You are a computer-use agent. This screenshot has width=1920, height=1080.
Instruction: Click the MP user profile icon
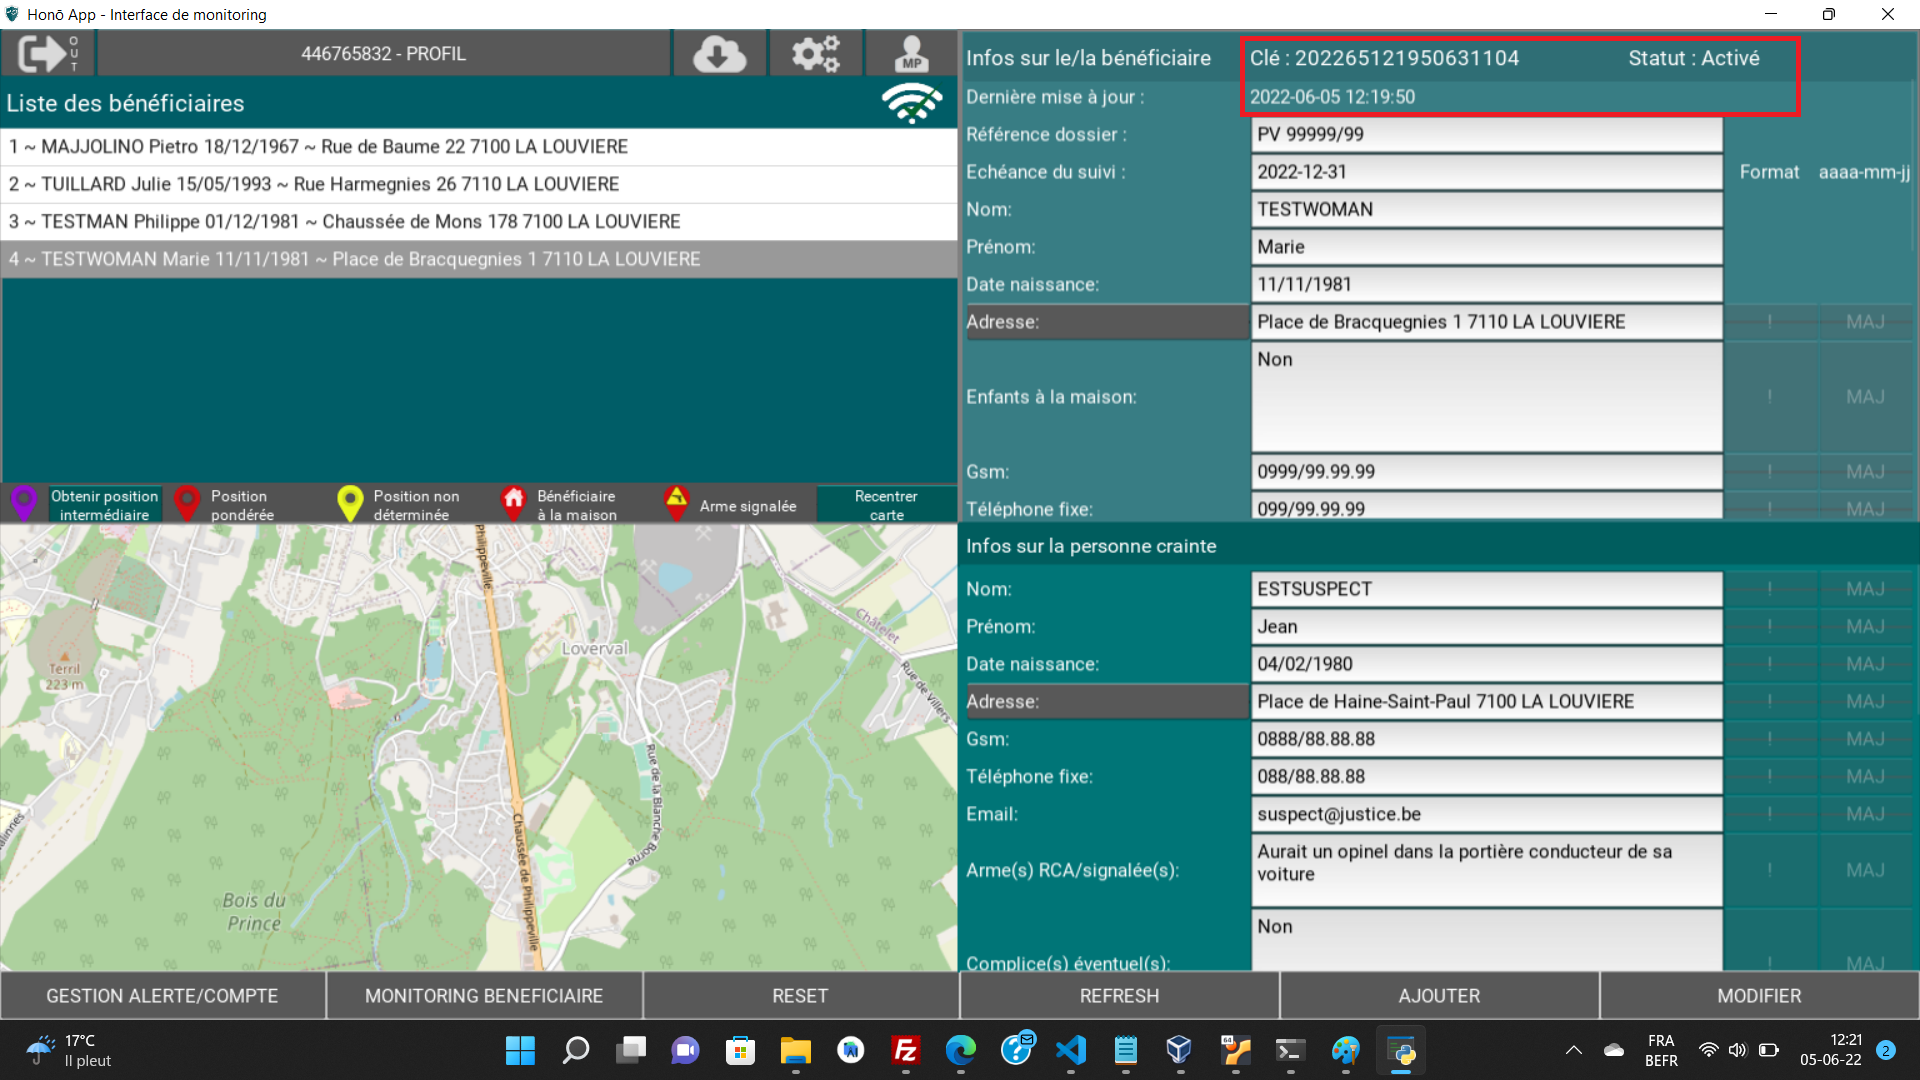click(911, 53)
